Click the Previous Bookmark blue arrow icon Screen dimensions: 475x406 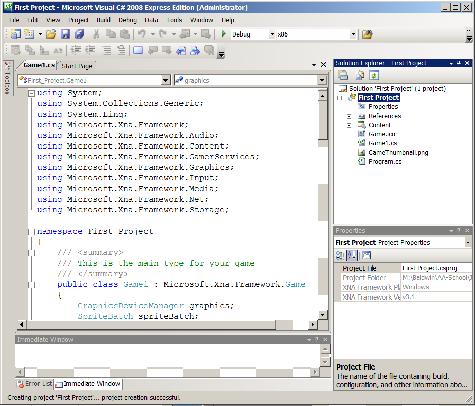pyautogui.click(x=181, y=51)
